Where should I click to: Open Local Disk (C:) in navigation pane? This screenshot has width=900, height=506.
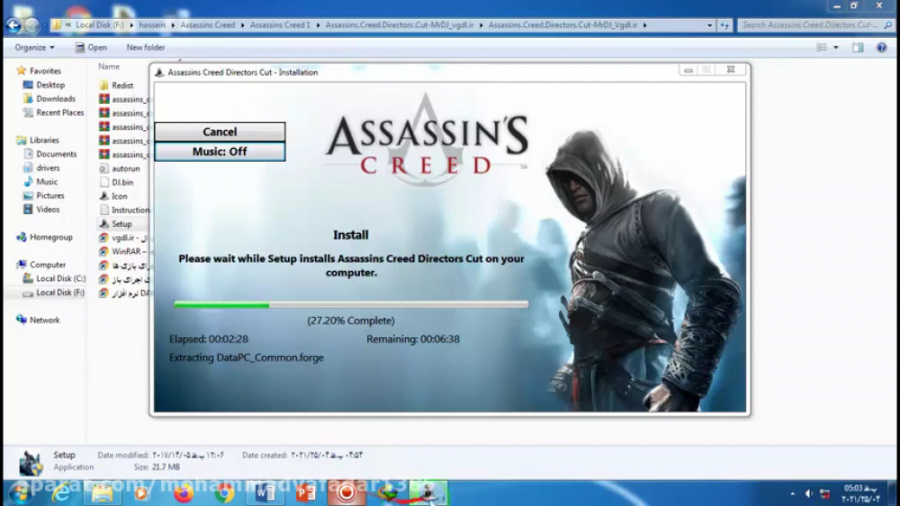click(x=60, y=279)
